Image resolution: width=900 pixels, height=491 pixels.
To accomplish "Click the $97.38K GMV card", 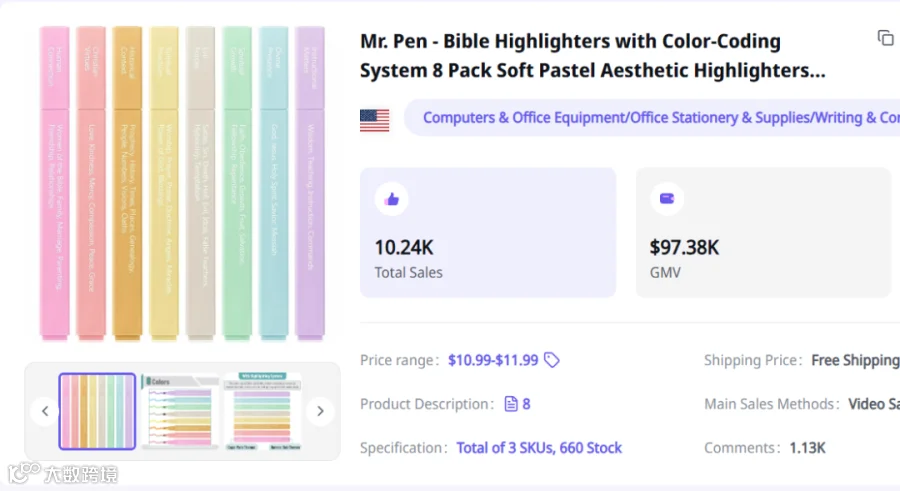I will 763,233.
